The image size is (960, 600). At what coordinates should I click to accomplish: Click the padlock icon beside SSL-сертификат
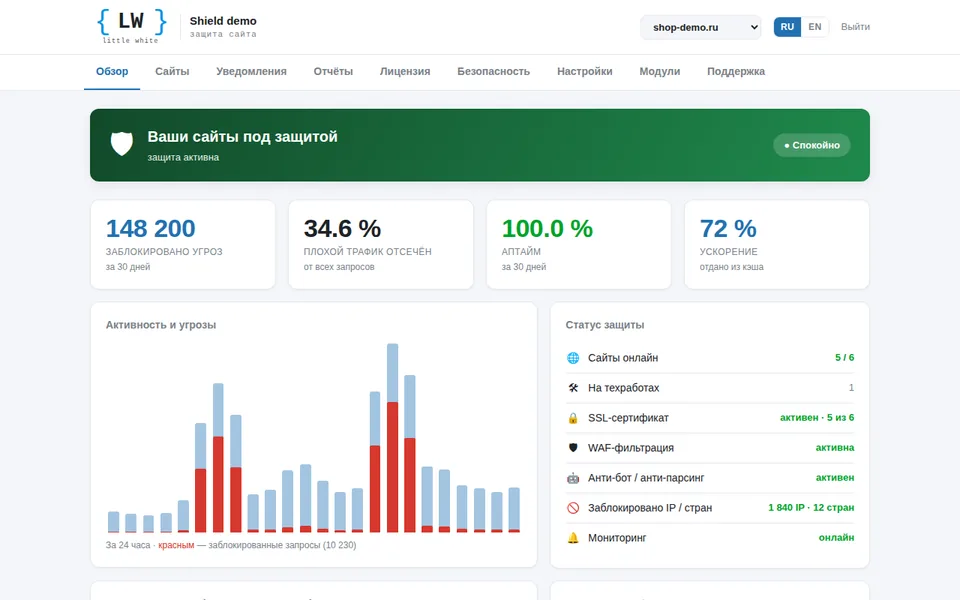click(x=573, y=418)
